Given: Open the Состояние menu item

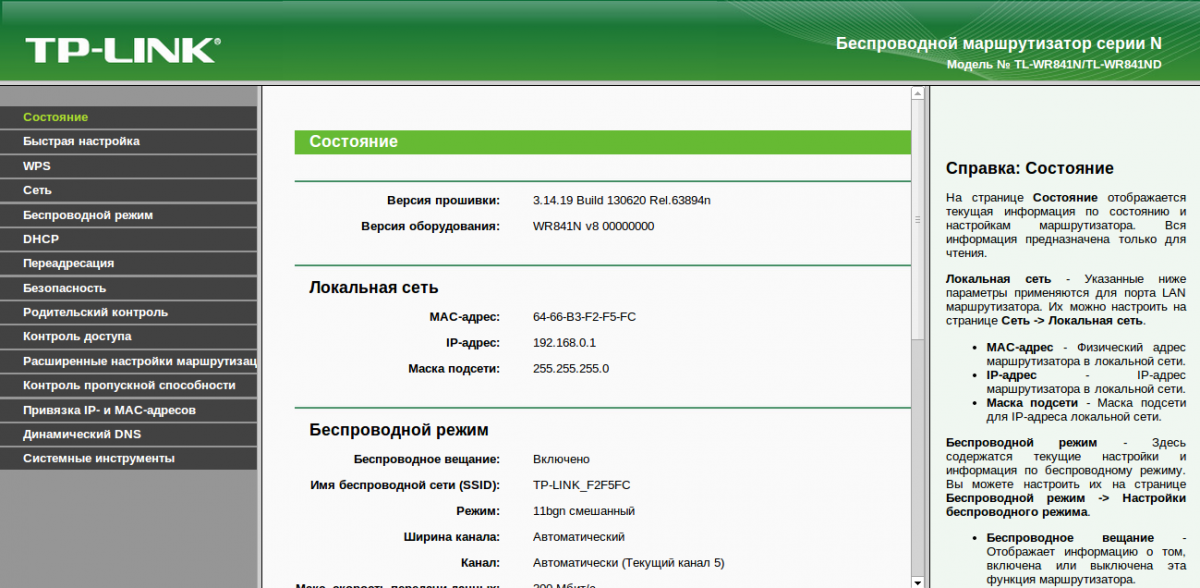Looking at the screenshot, I should [x=128, y=117].
